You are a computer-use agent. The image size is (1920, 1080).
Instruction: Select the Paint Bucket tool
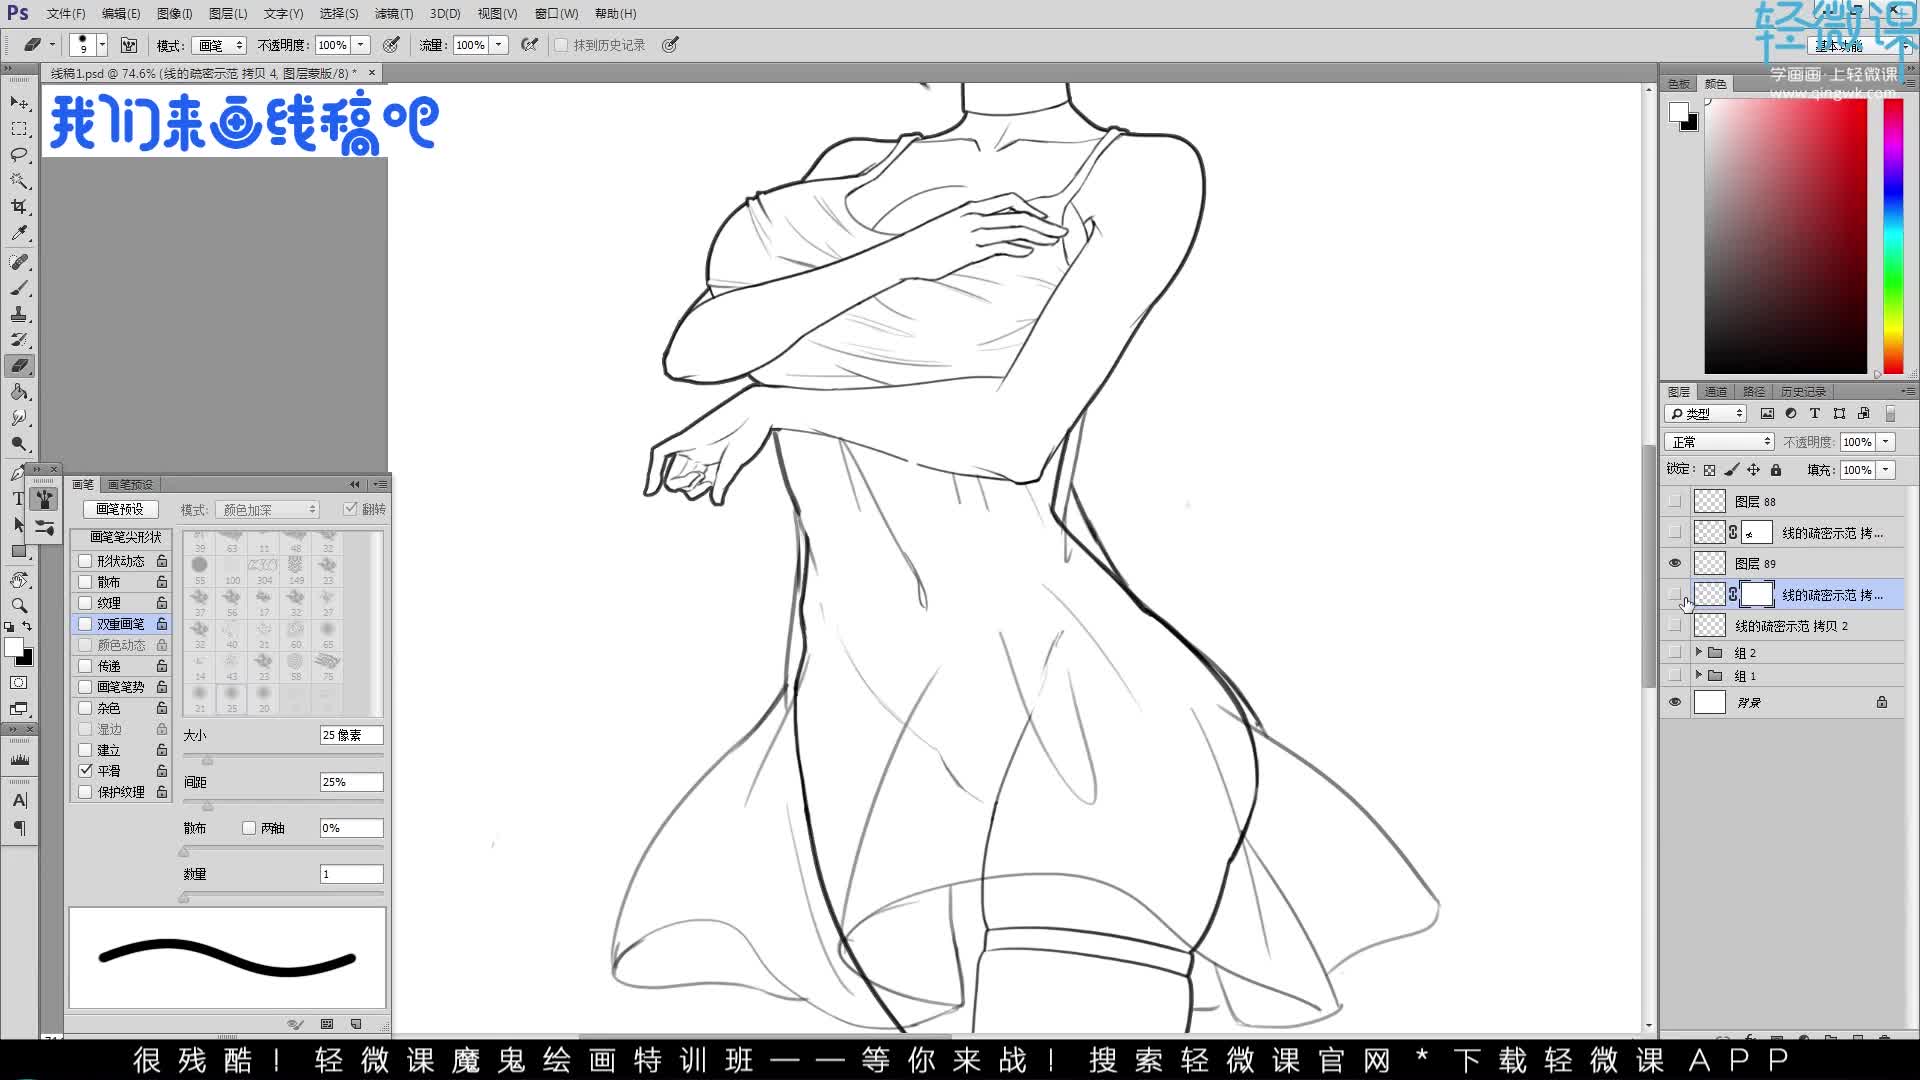pos(19,392)
